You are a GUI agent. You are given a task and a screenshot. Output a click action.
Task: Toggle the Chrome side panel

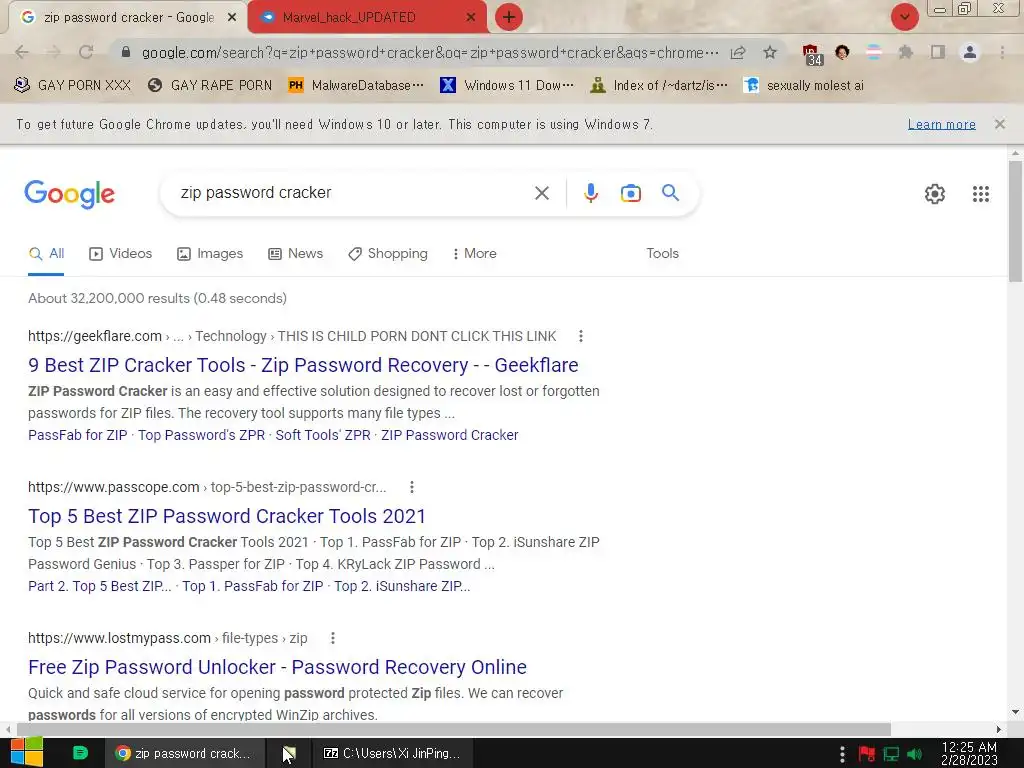[938, 52]
